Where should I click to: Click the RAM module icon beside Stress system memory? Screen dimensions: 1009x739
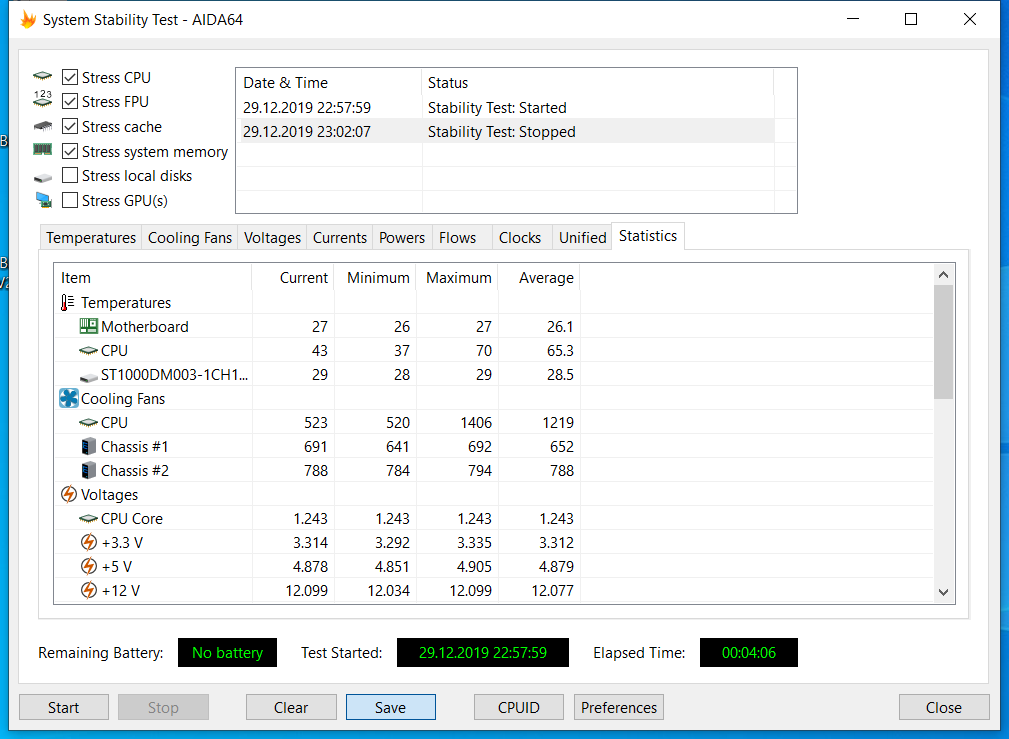pos(42,149)
